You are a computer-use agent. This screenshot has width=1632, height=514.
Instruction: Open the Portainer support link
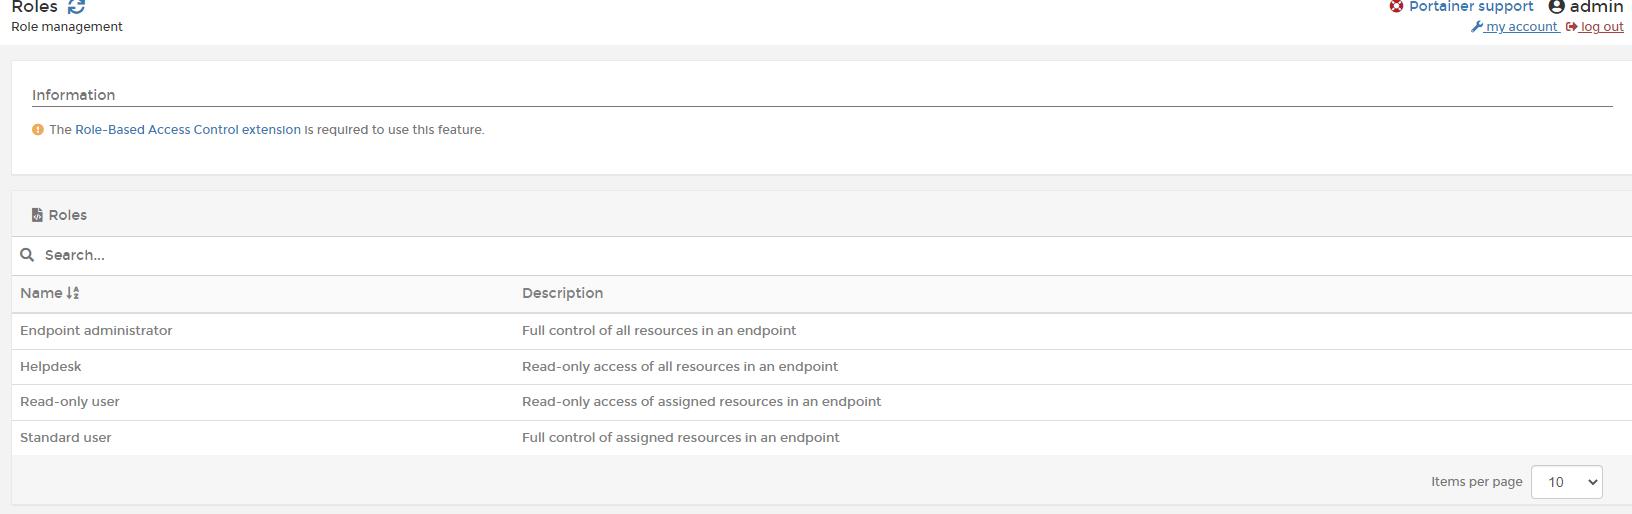tap(1470, 7)
